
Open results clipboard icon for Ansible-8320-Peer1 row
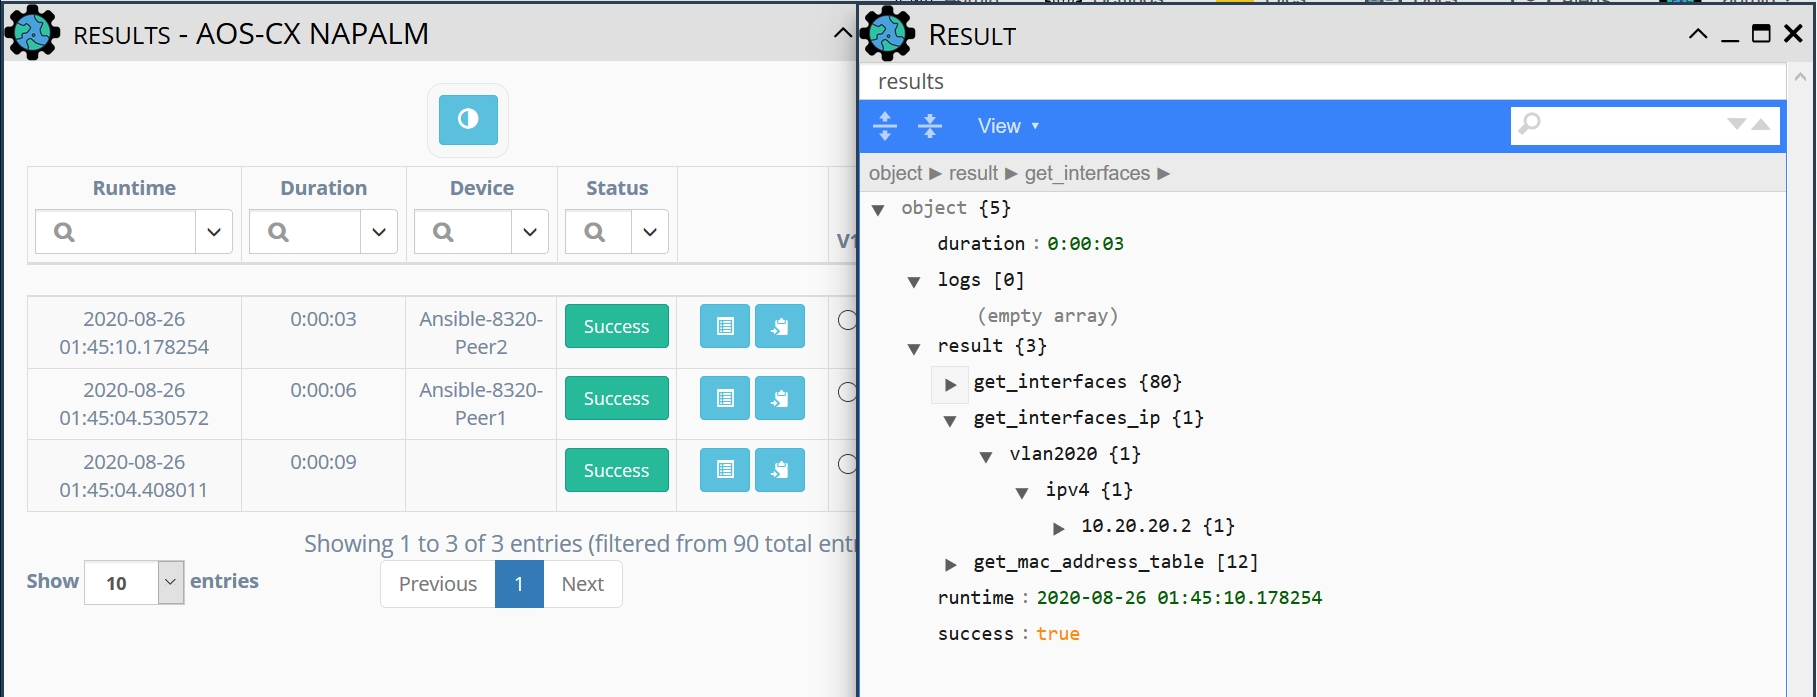click(x=780, y=398)
